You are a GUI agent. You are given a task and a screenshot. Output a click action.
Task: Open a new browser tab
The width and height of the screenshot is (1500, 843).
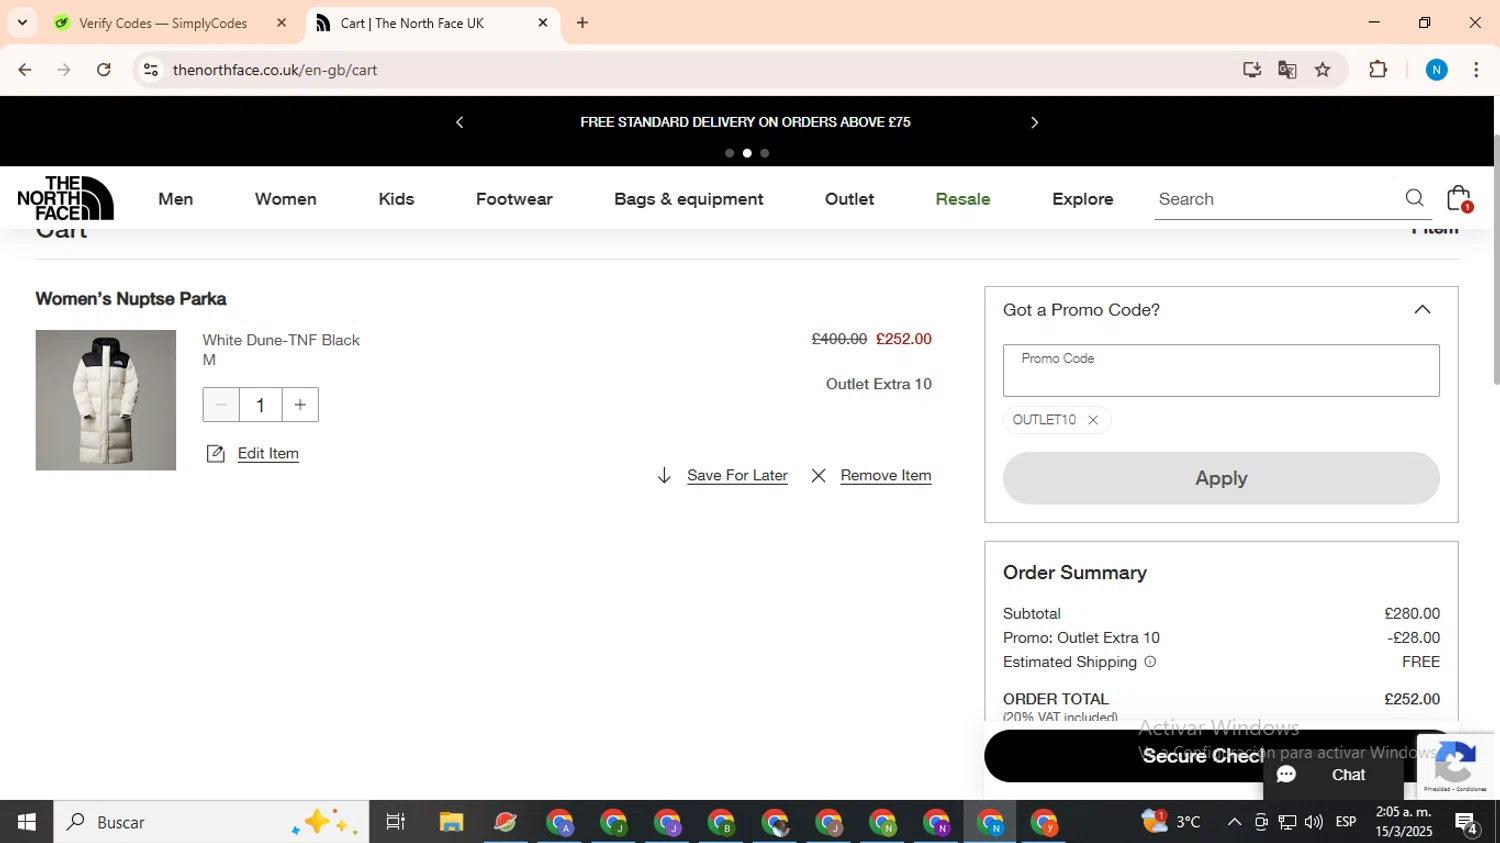[583, 23]
